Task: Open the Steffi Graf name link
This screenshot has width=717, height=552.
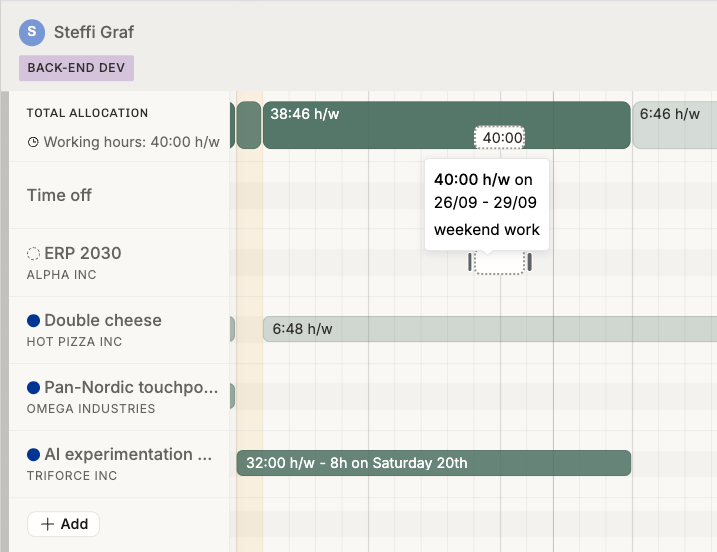Action: coord(94,32)
